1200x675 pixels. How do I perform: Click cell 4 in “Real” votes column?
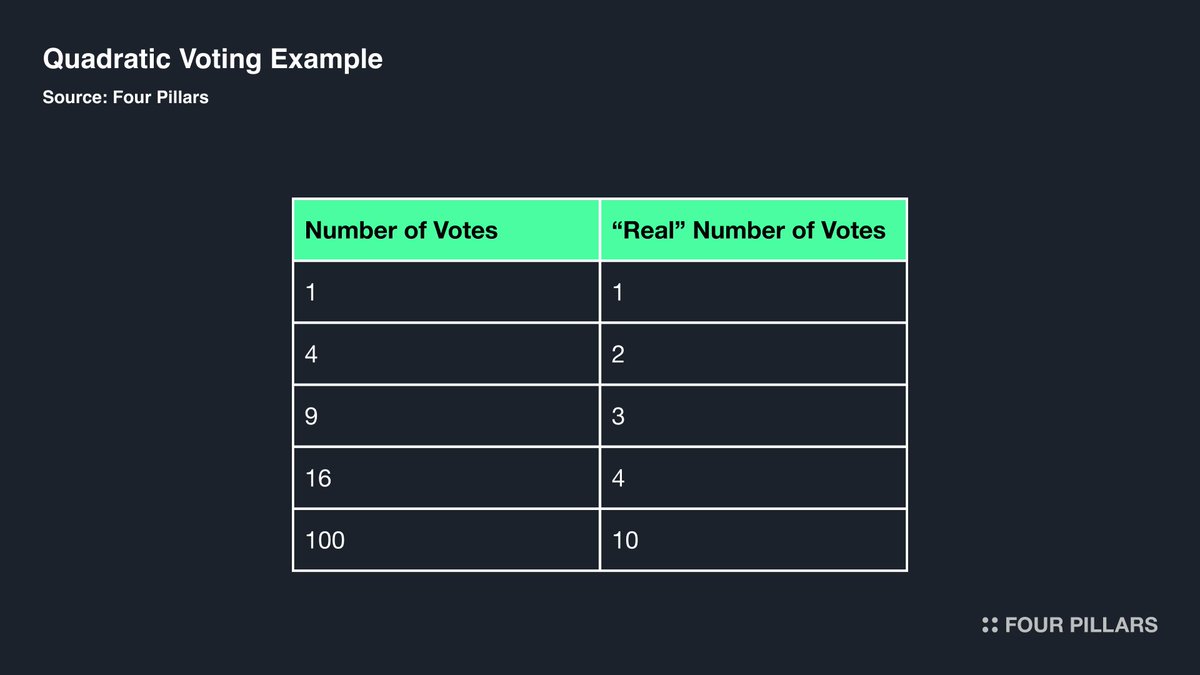click(753, 478)
